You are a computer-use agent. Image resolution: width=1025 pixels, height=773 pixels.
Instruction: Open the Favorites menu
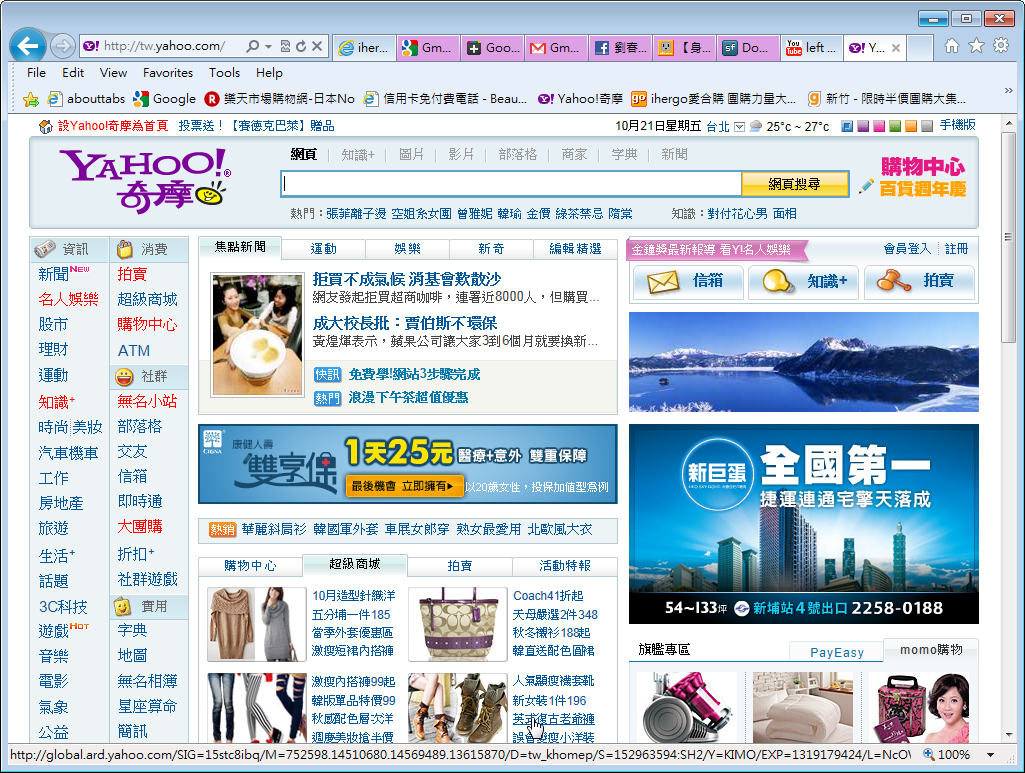tap(168, 73)
